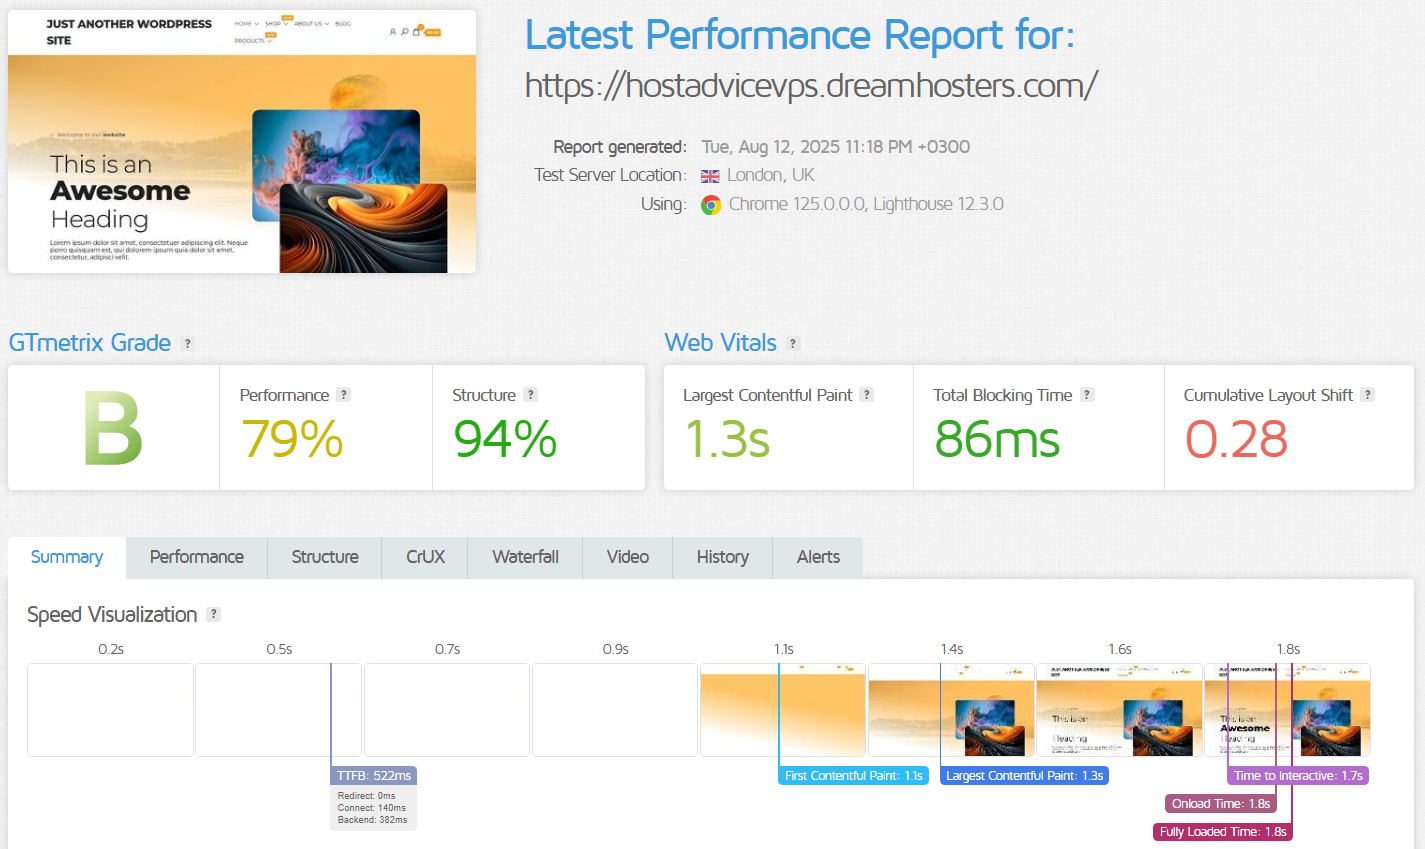Select the CrUX tab
The image size is (1425, 849).
point(425,557)
